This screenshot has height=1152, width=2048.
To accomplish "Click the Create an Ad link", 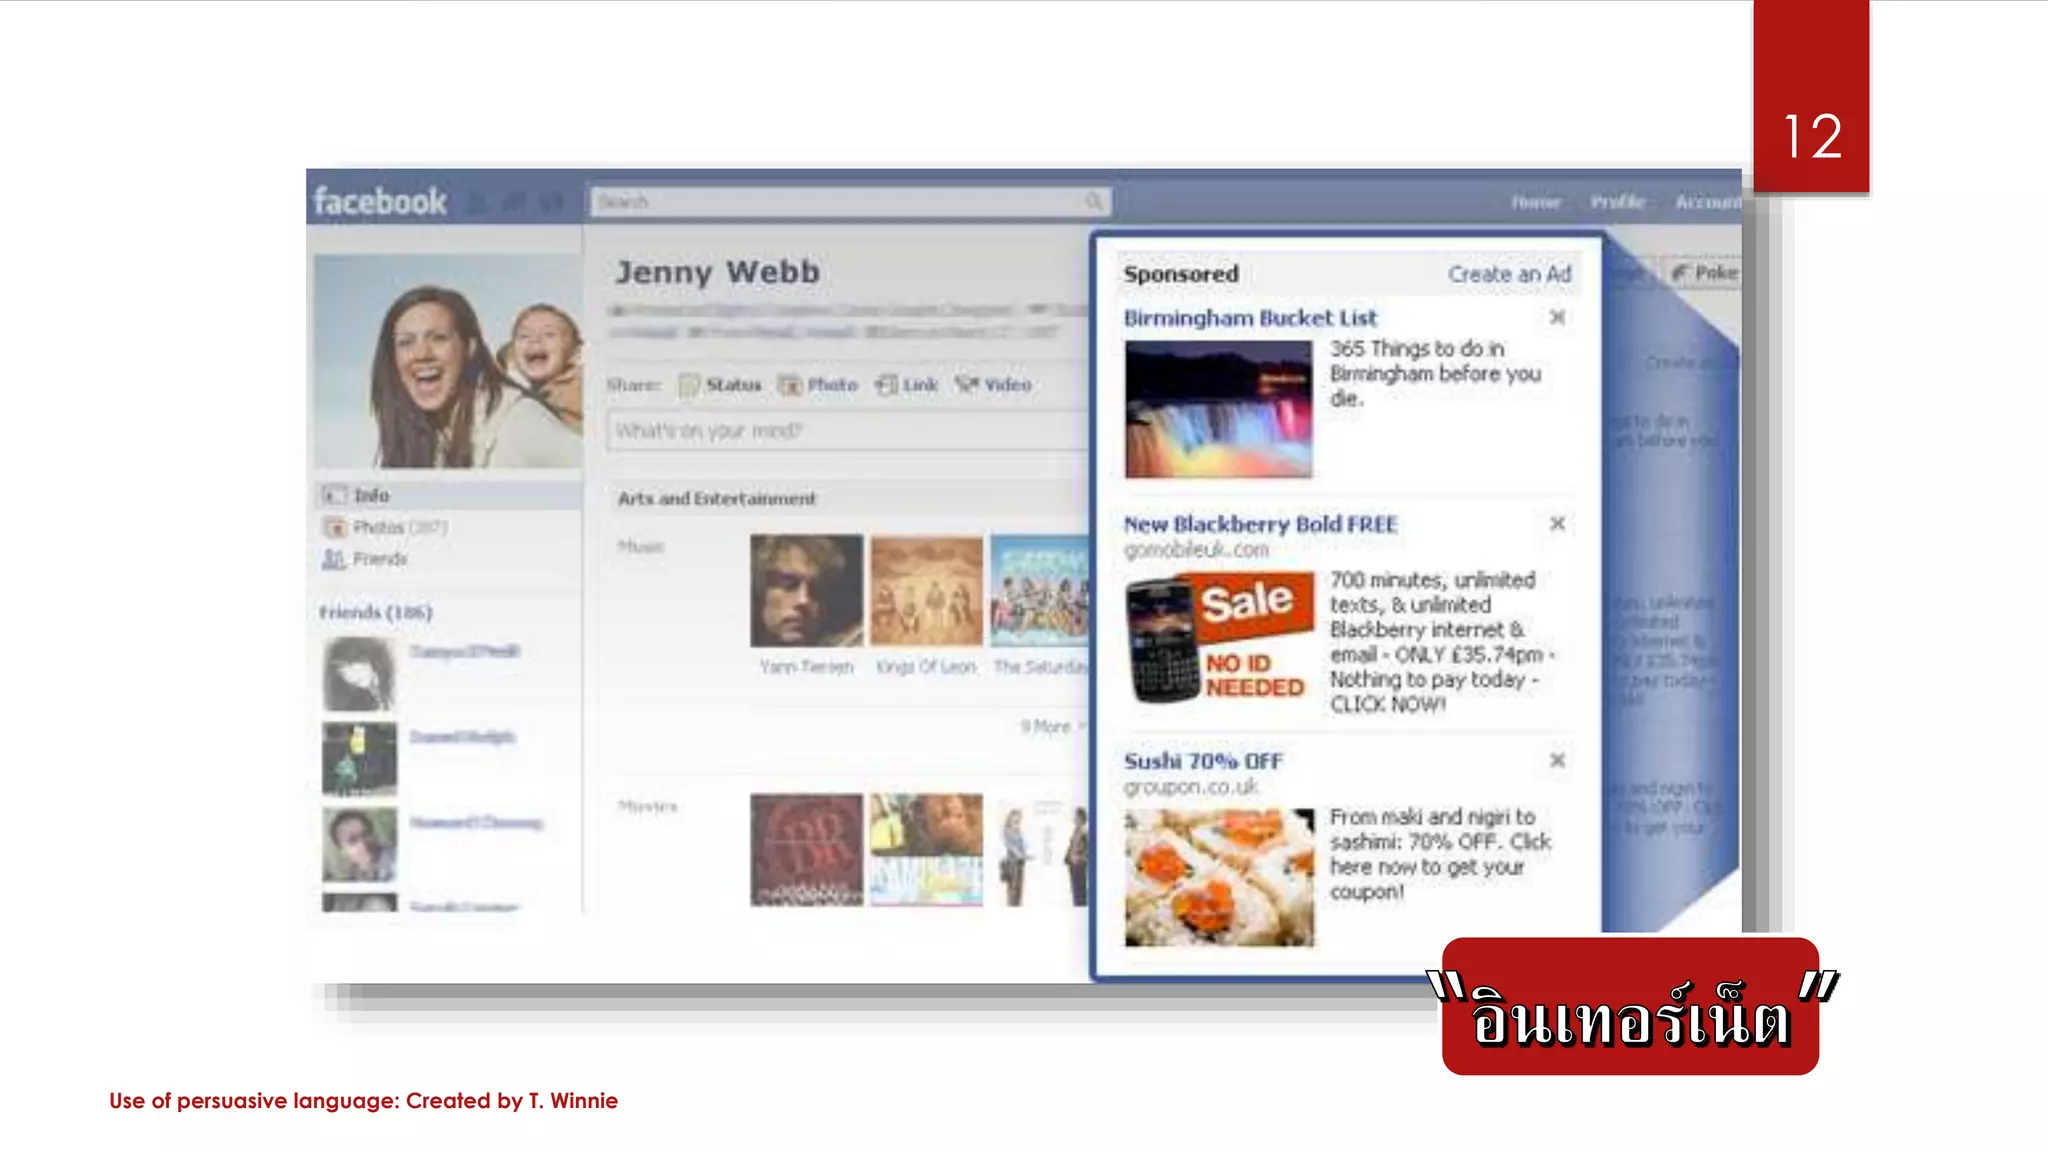I will (x=1509, y=274).
